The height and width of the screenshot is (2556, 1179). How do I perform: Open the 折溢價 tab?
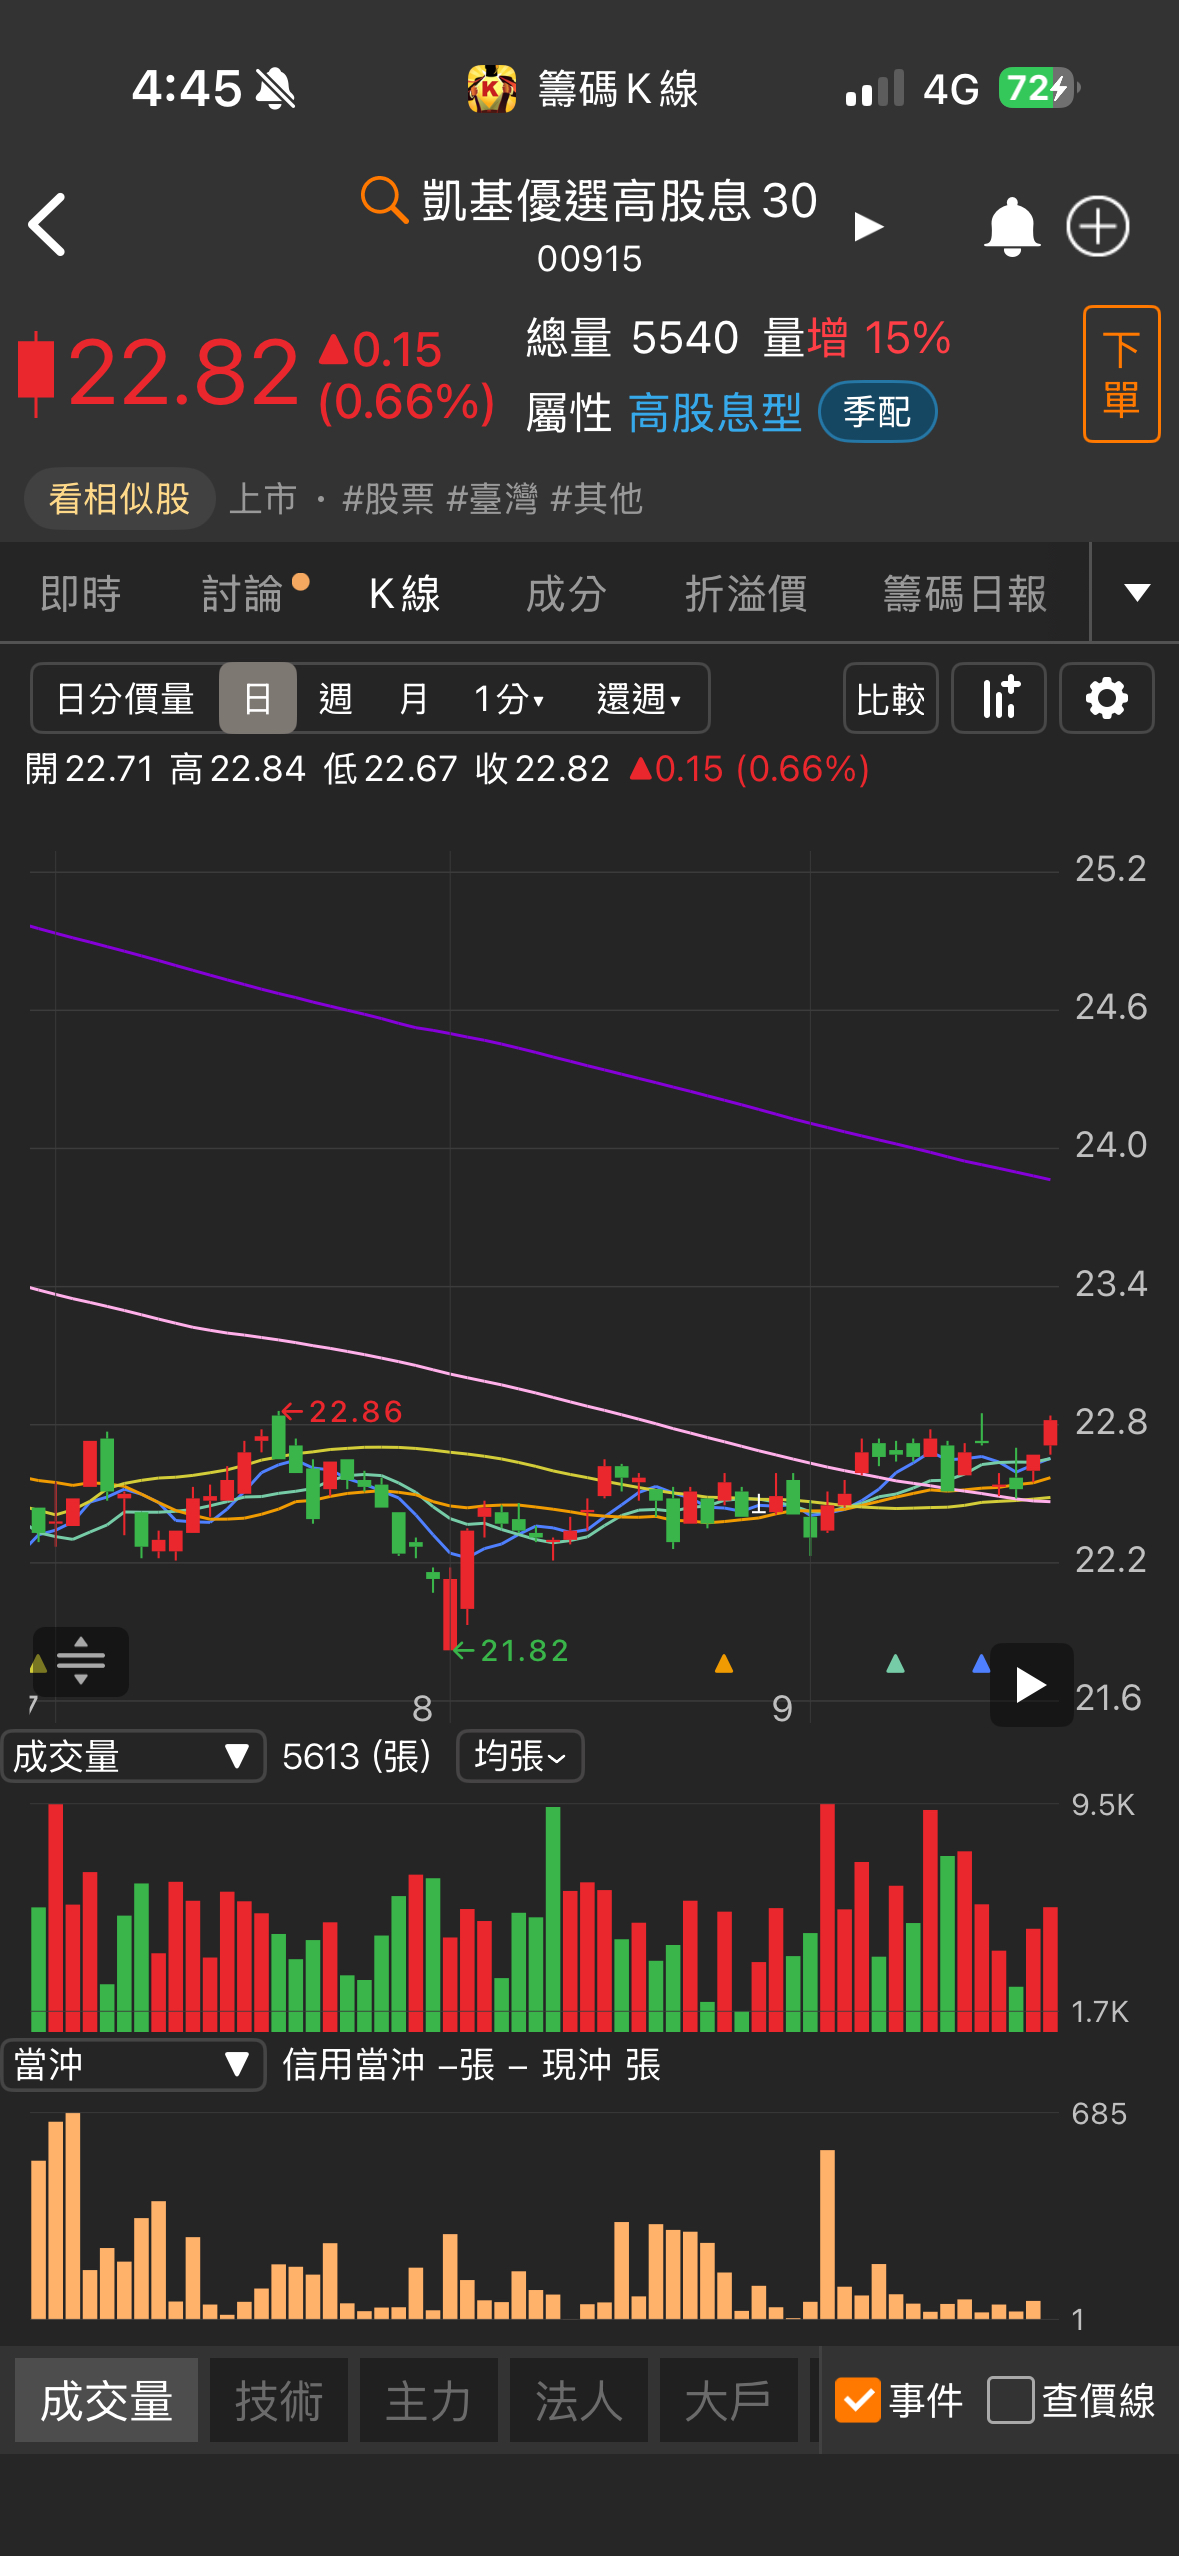point(746,593)
